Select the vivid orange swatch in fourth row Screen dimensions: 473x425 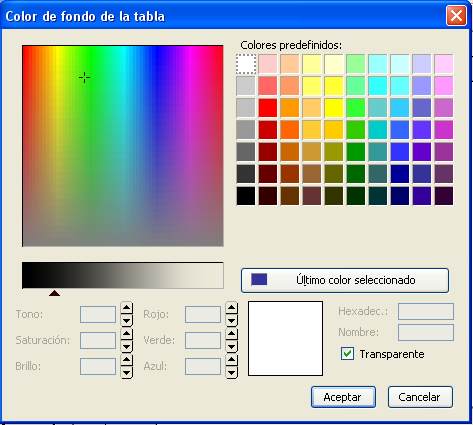(290, 130)
